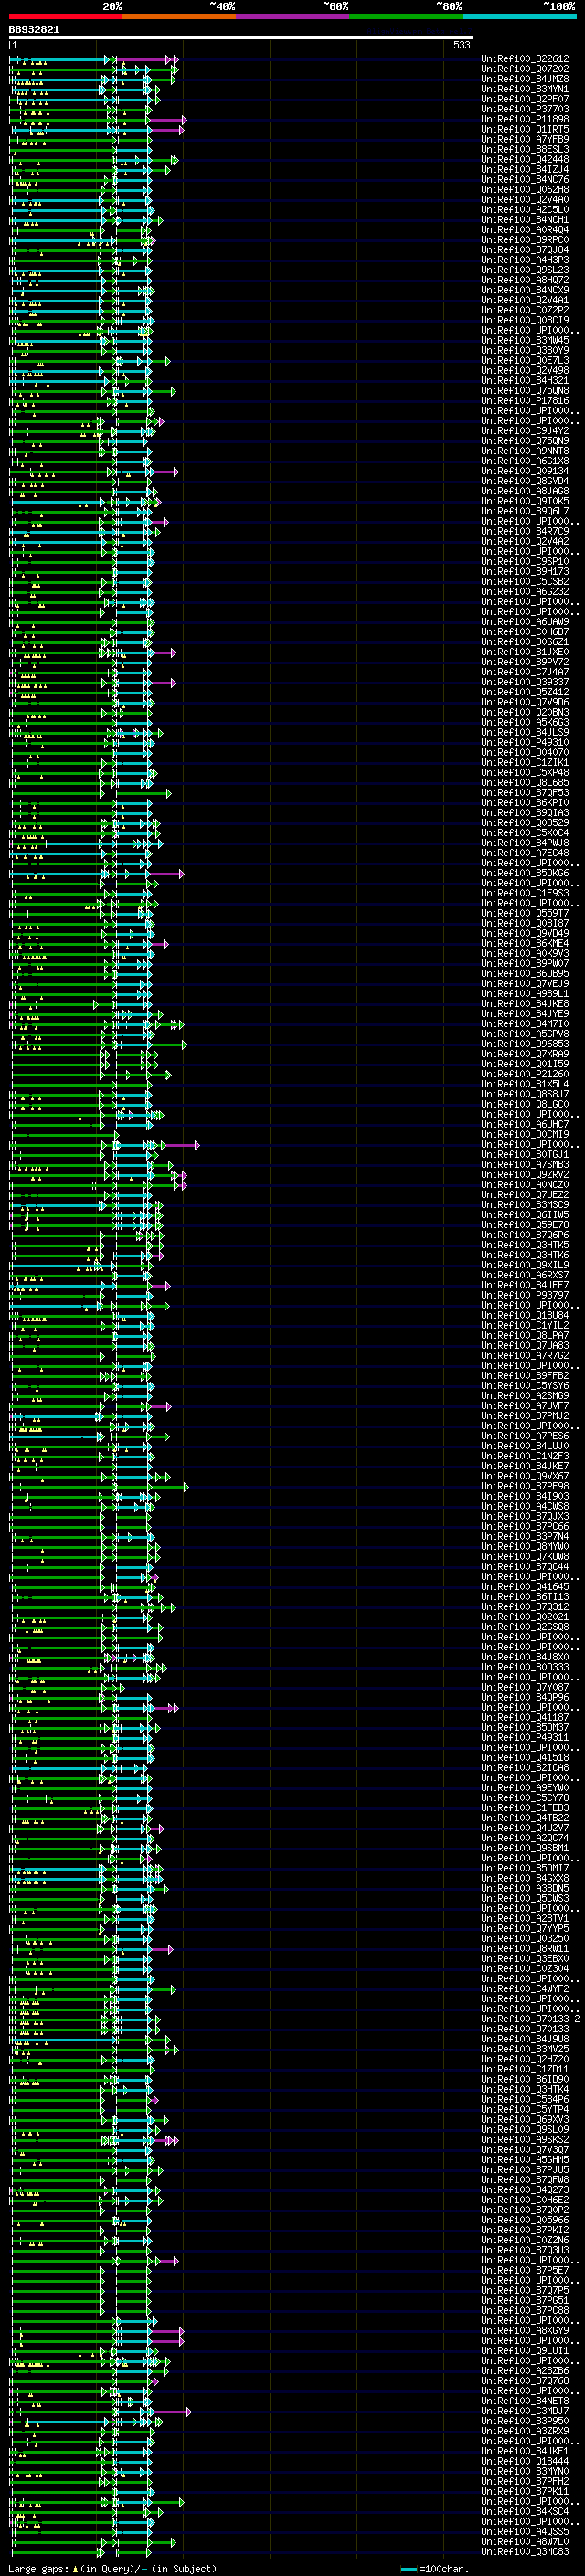Select row UniRef100_B4NC76

(x=525, y=179)
